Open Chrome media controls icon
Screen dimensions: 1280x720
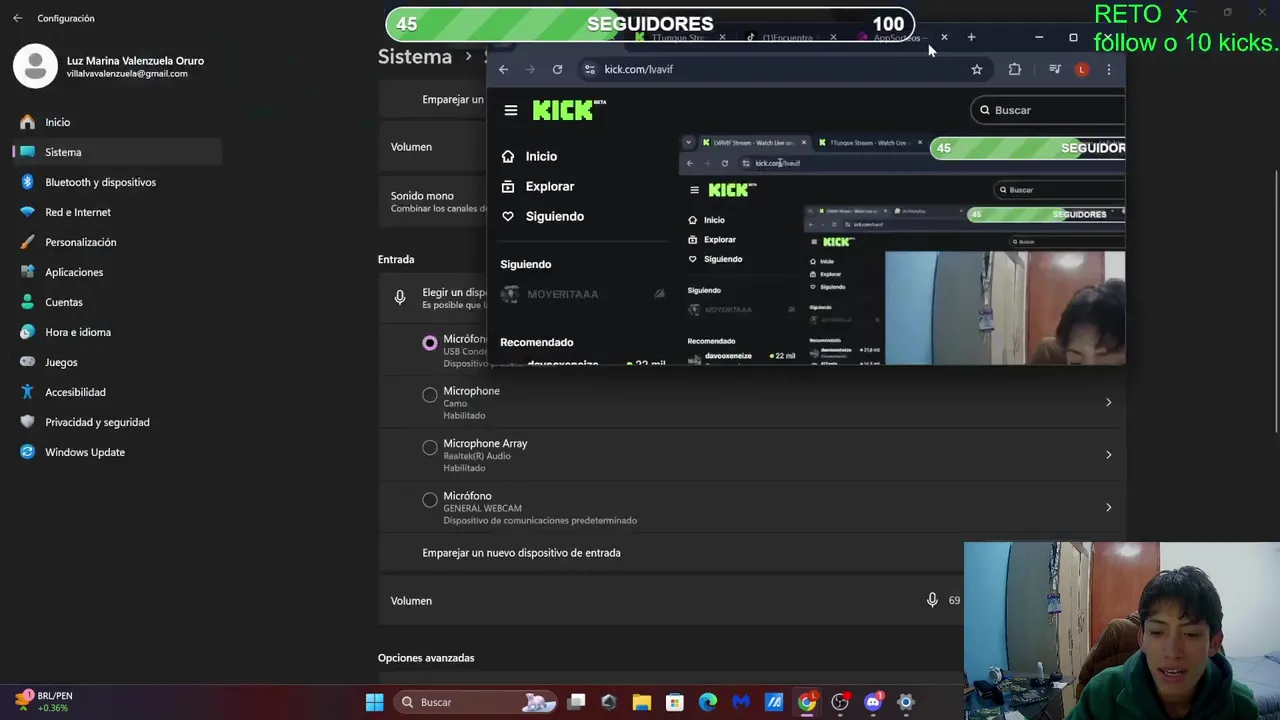pyautogui.click(x=1055, y=69)
